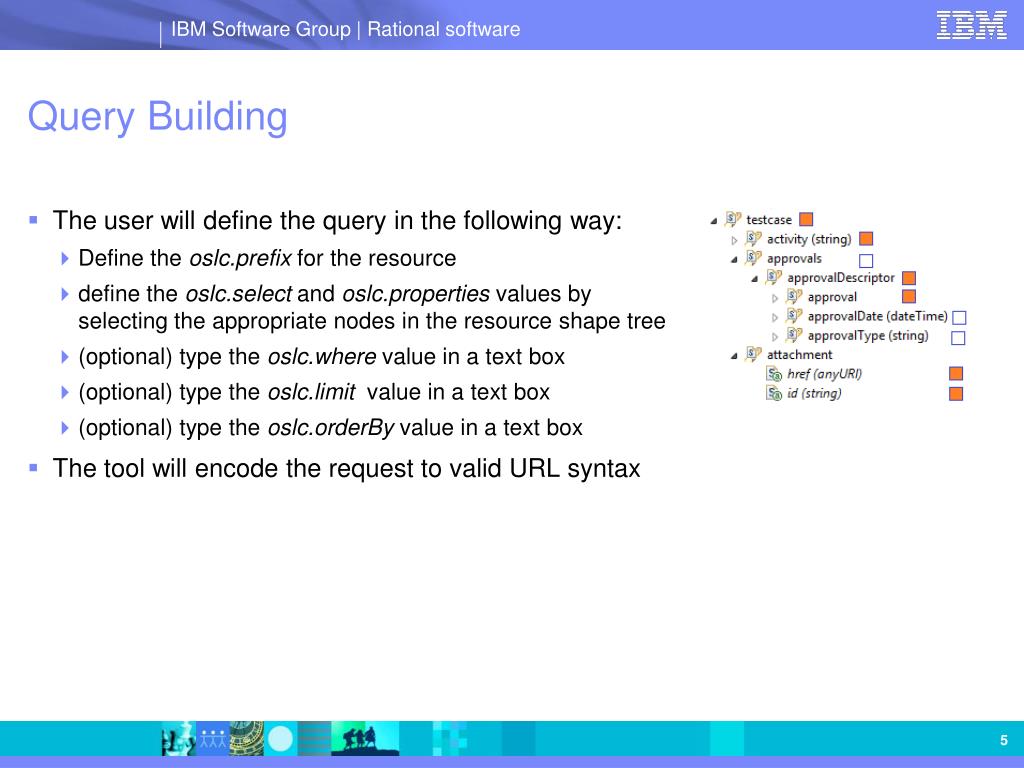The width and height of the screenshot is (1024, 768).
Task: Click 'Rational software' in the header
Action: tap(443, 29)
